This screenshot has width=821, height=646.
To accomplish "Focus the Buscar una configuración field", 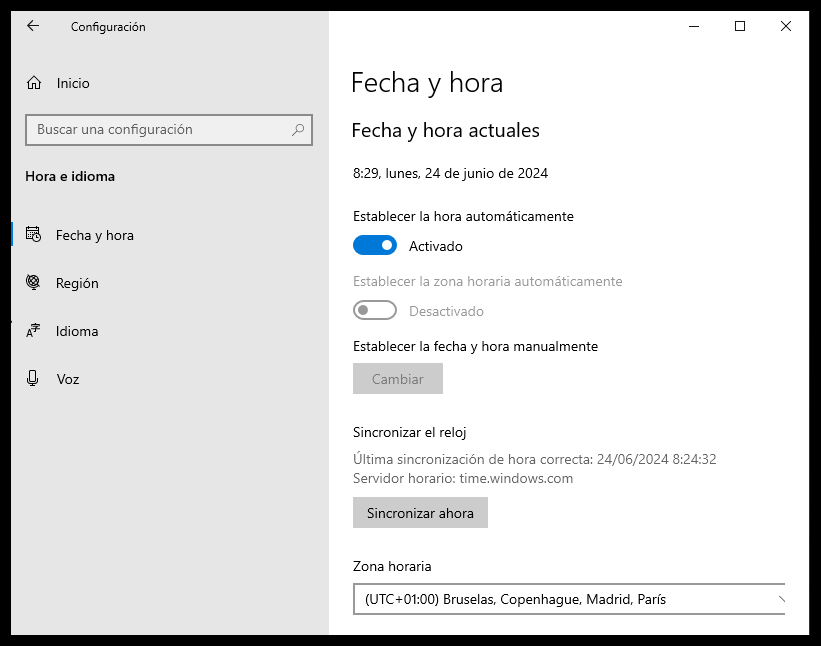I will tap(169, 129).
